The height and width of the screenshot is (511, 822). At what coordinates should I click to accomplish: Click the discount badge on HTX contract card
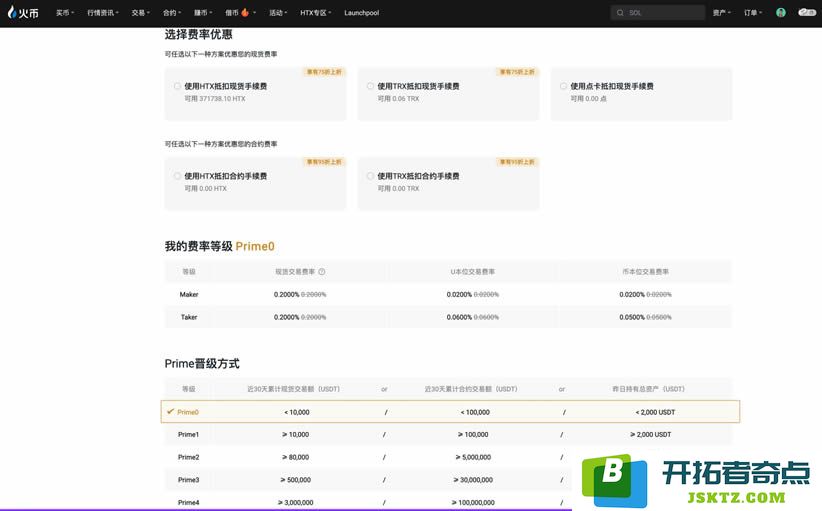[x=324, y=162]
